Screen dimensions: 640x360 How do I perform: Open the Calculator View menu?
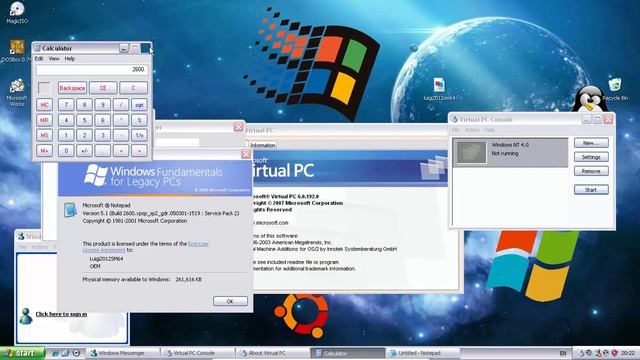(54, 59)
